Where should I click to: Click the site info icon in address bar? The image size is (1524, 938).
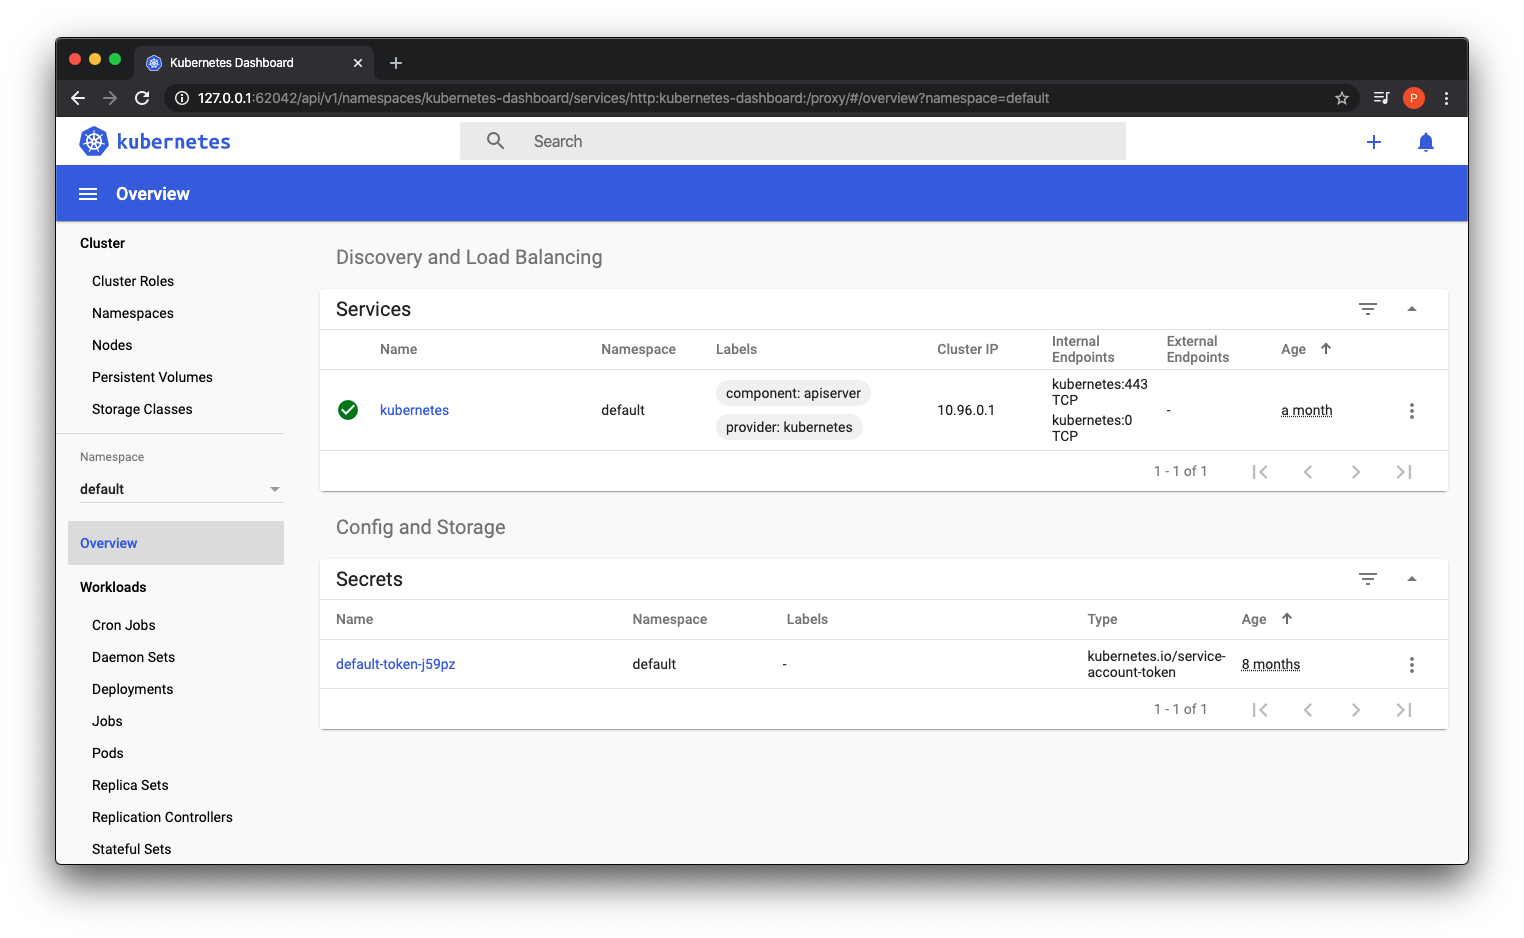coord(182,98)
